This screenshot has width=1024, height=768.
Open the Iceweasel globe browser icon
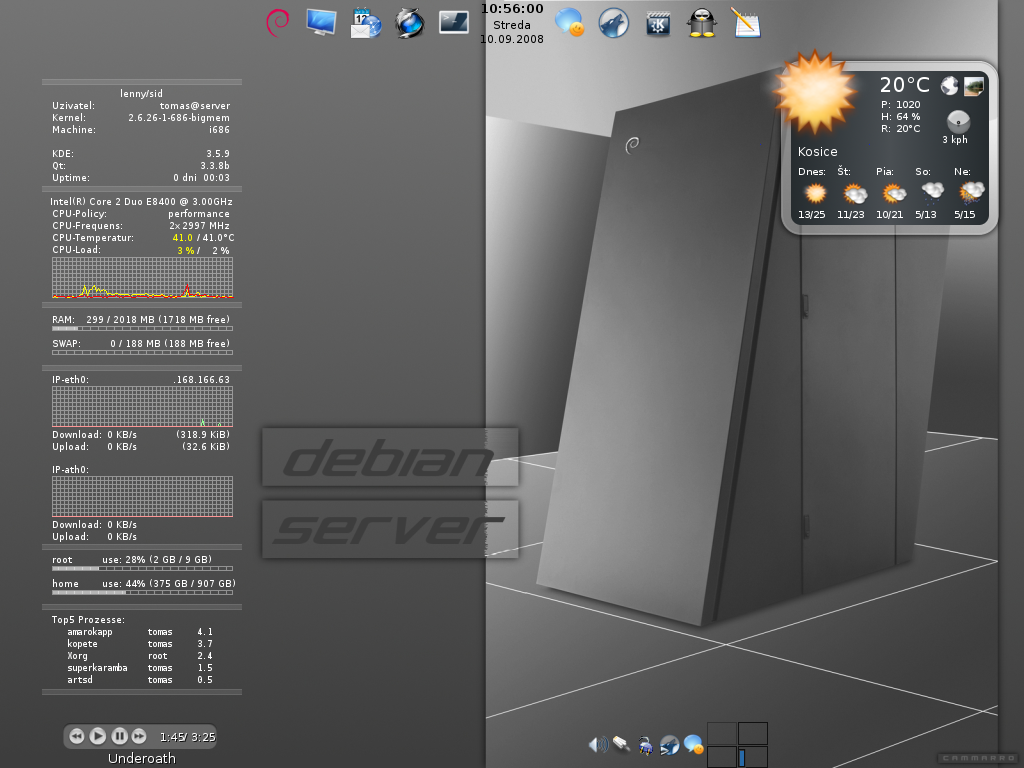410,23
